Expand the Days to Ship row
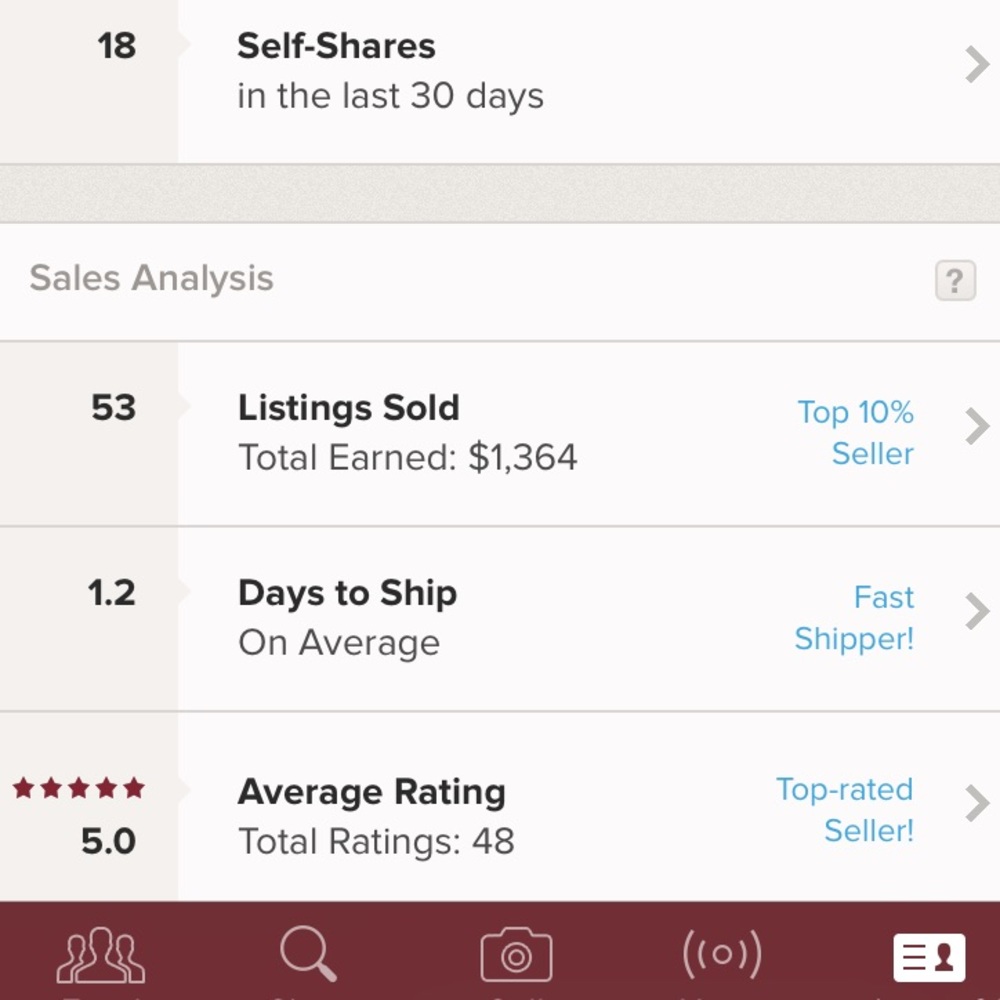Screen dimensions: 1000x1000 tap(975, 612)
